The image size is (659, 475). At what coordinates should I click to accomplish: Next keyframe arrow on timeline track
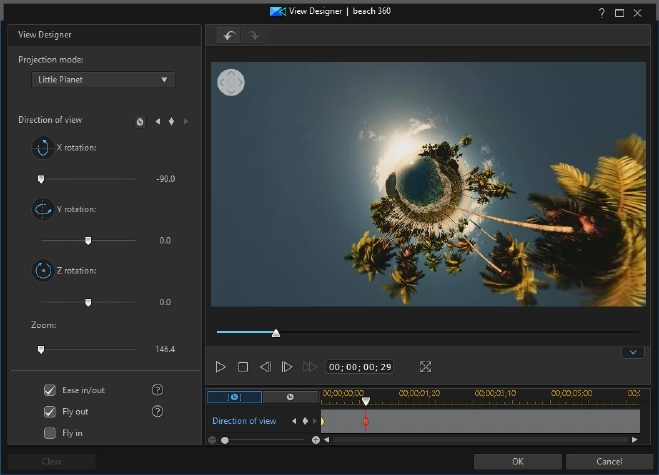(315, 421)
